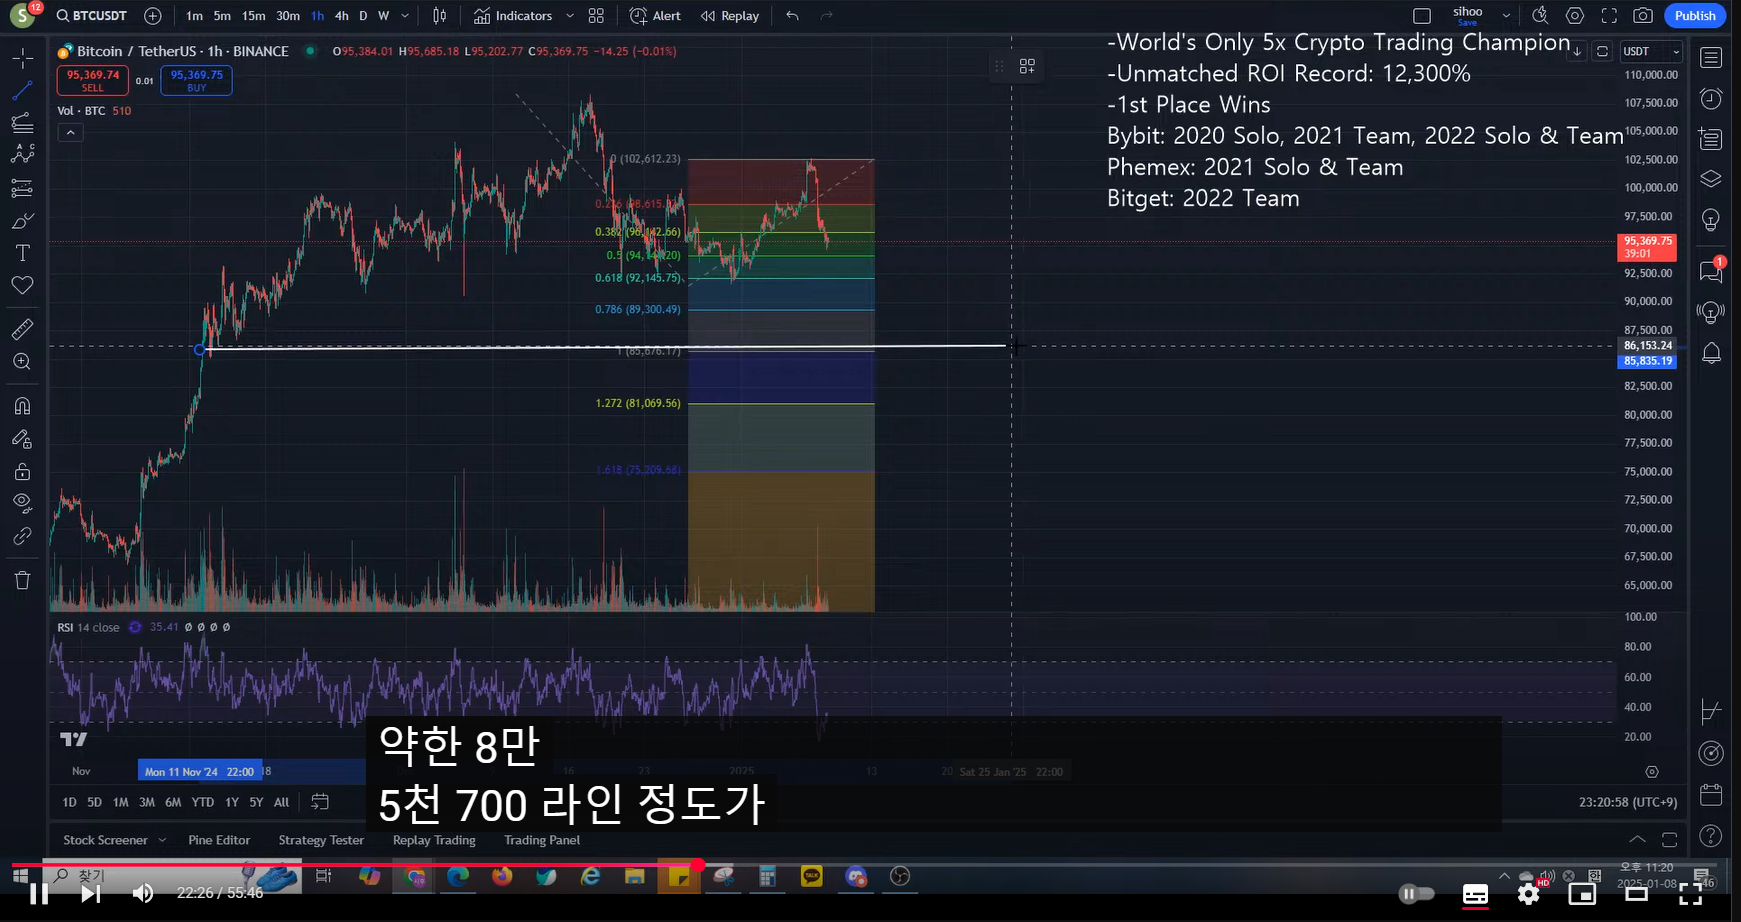
Task: Open the candlestick chart type menu
Action: point(439,16)
